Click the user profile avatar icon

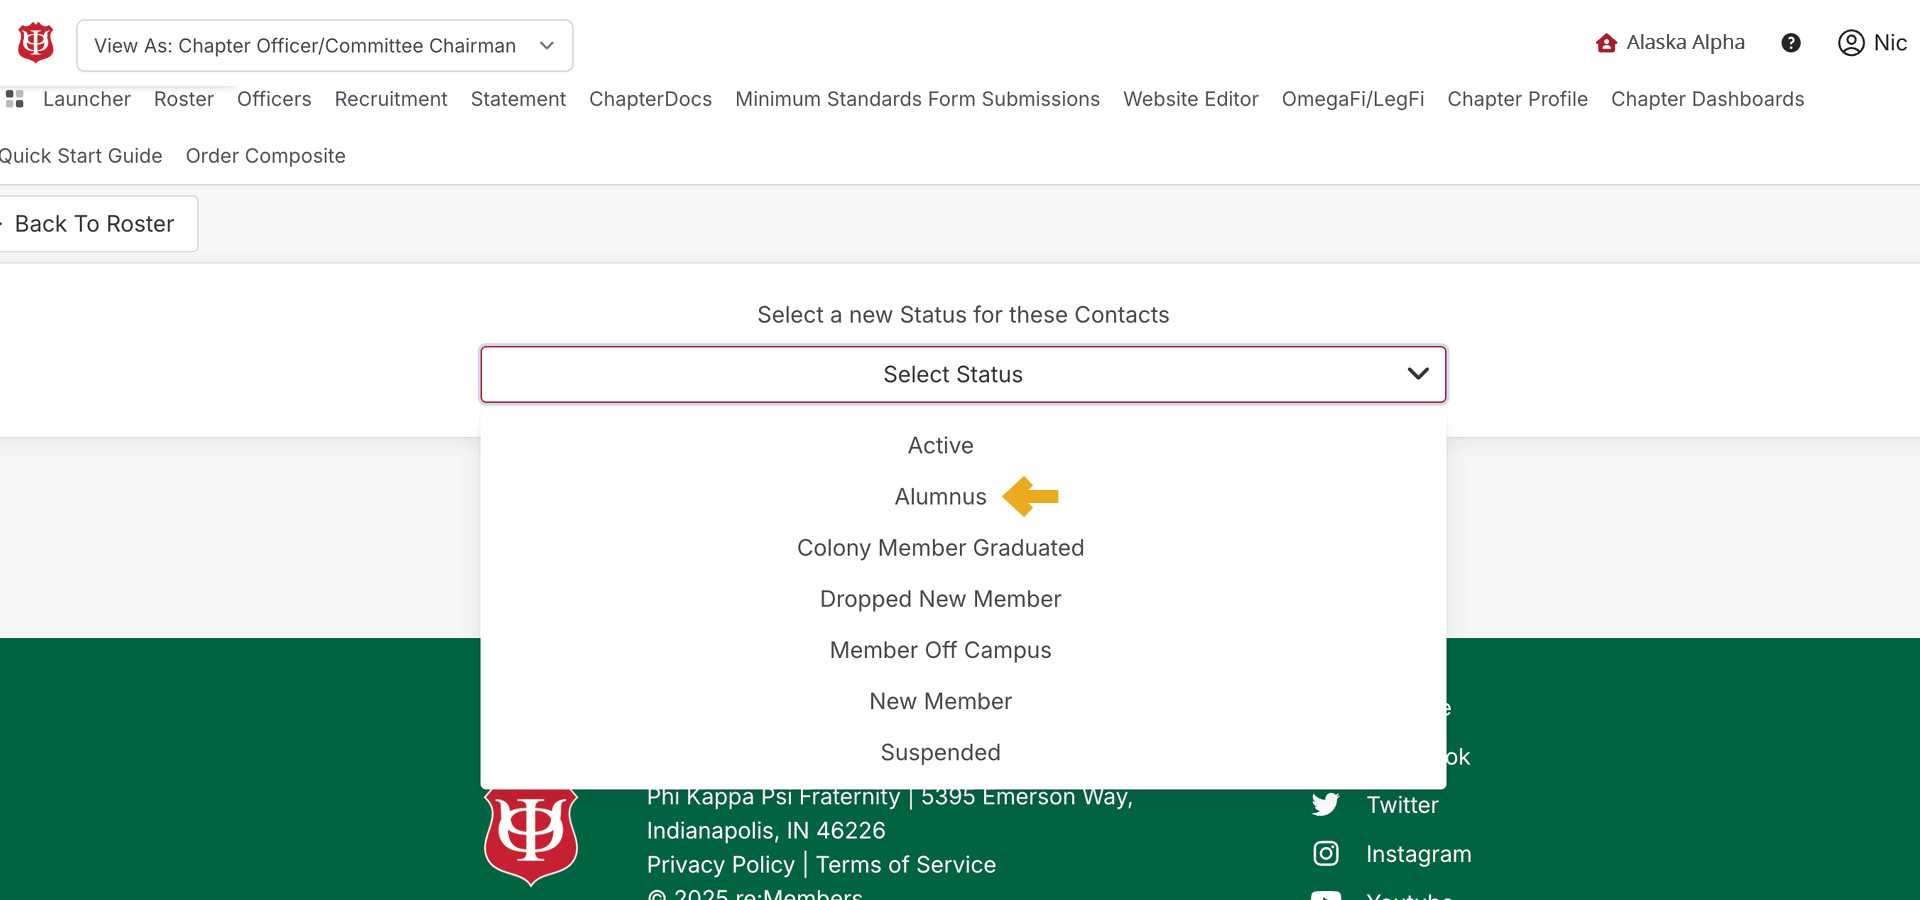(x=1851, y=43)
